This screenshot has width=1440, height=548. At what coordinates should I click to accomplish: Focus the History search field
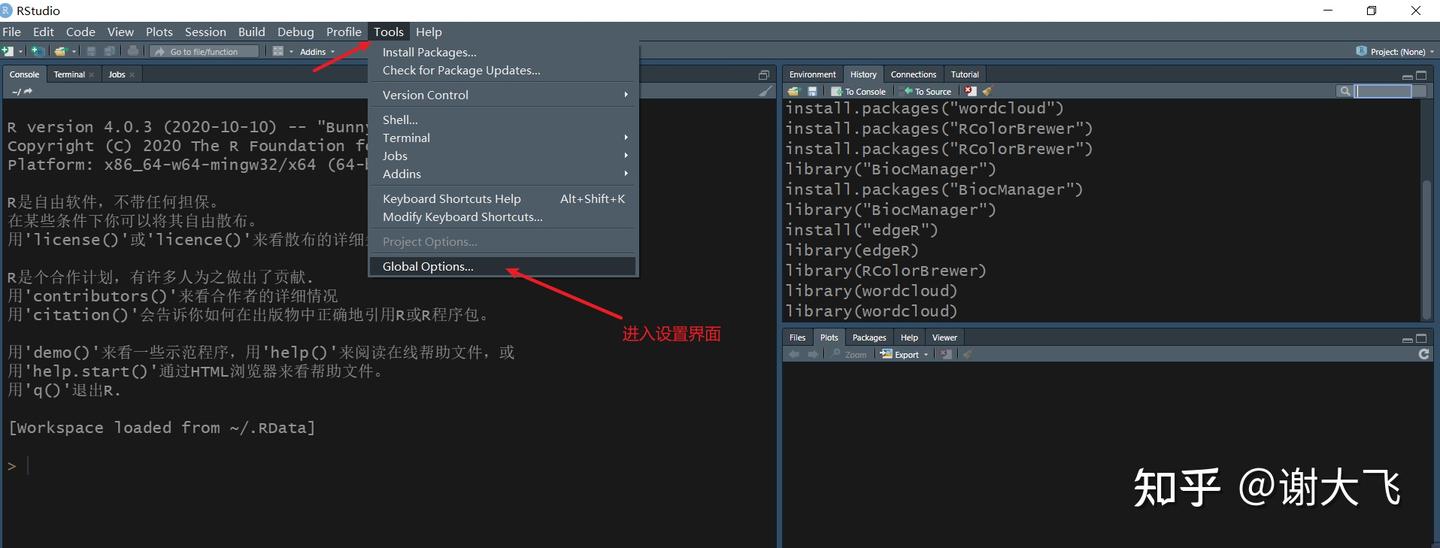[x=1383, y=91]
